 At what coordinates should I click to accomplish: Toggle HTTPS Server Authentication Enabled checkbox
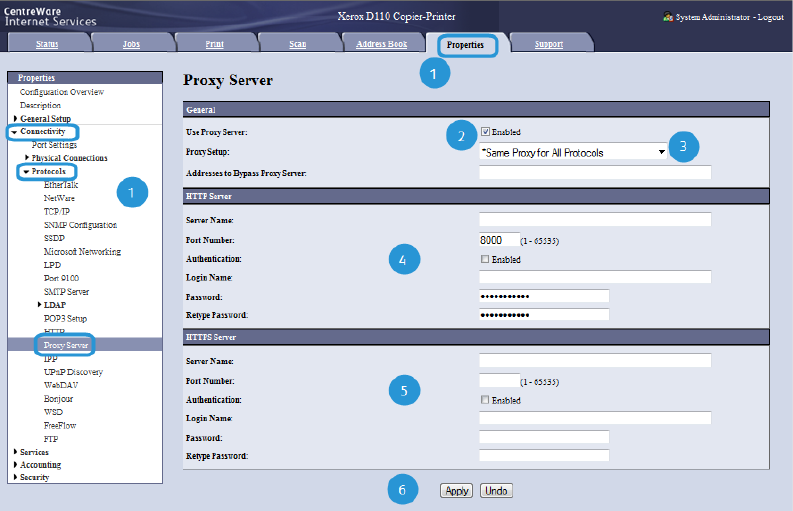point(485,400)
